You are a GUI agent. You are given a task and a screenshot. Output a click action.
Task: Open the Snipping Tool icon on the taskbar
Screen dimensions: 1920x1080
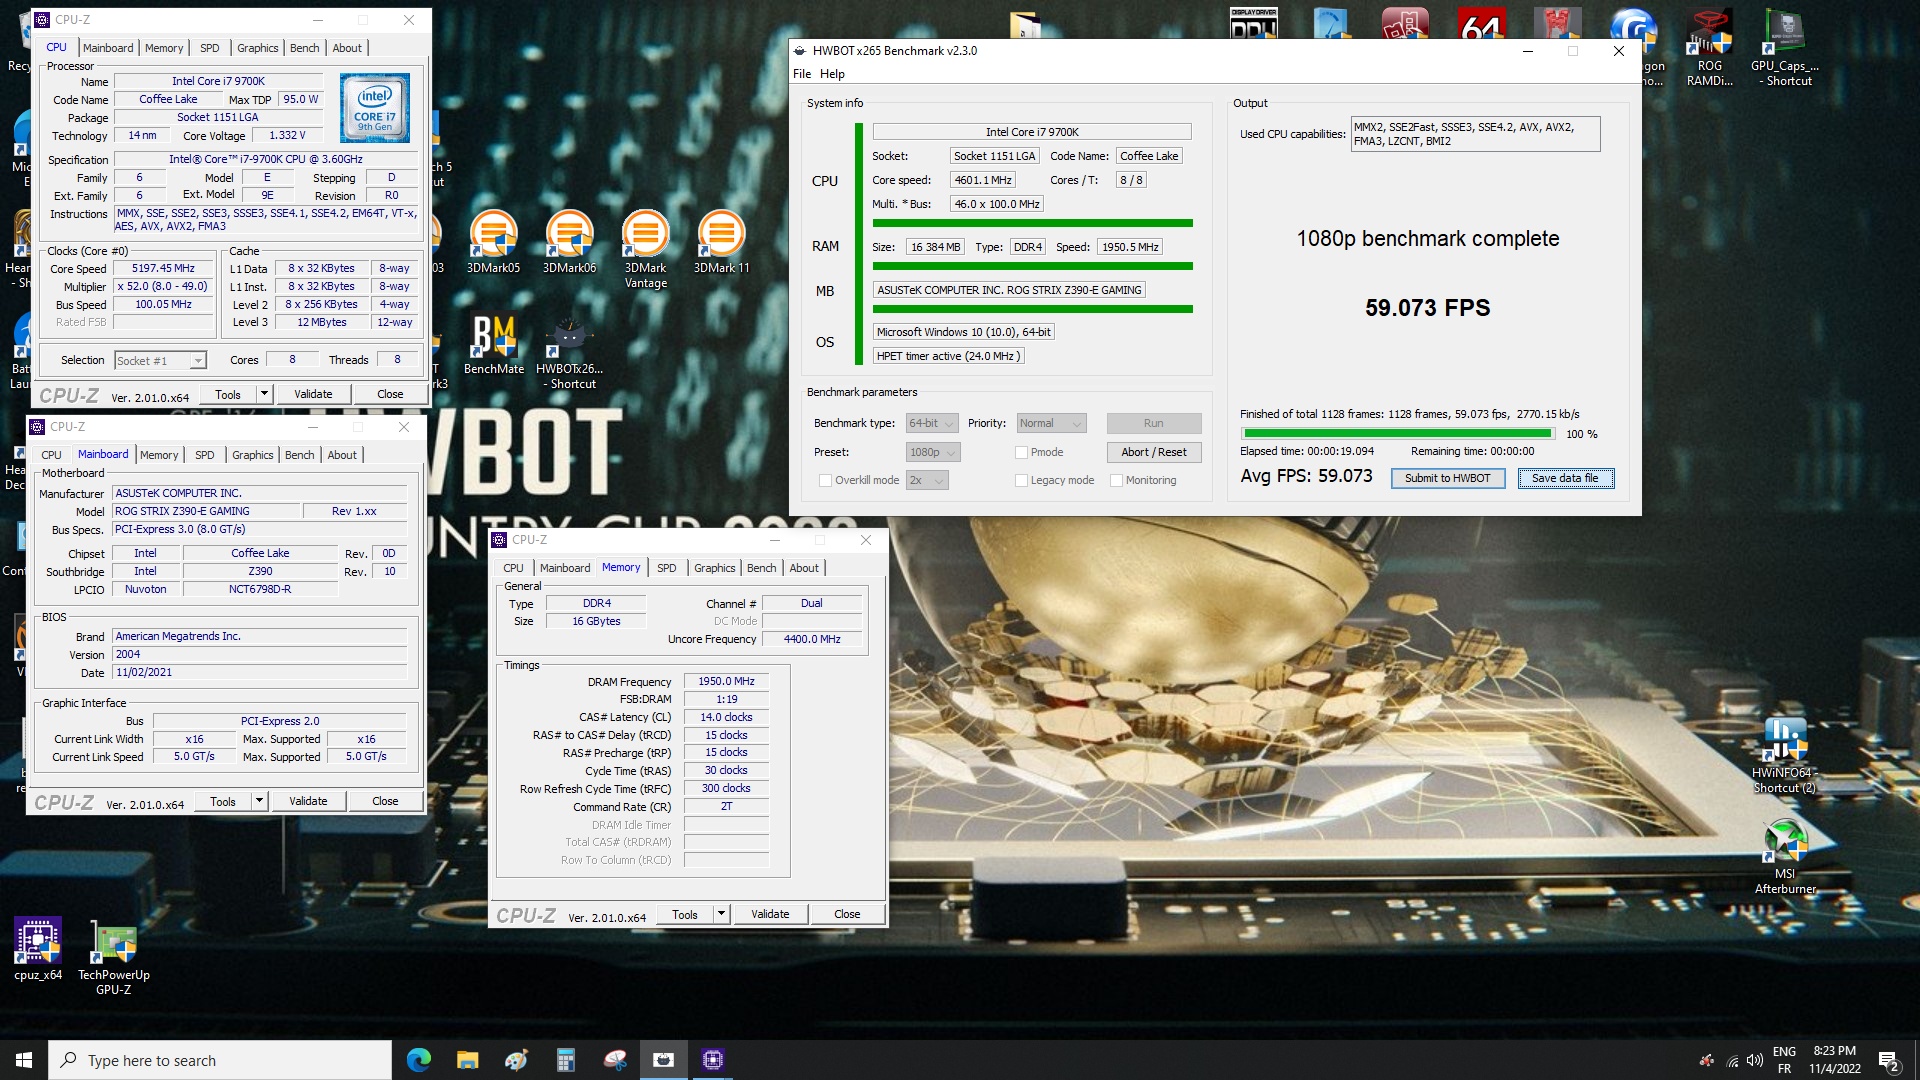615,1060
